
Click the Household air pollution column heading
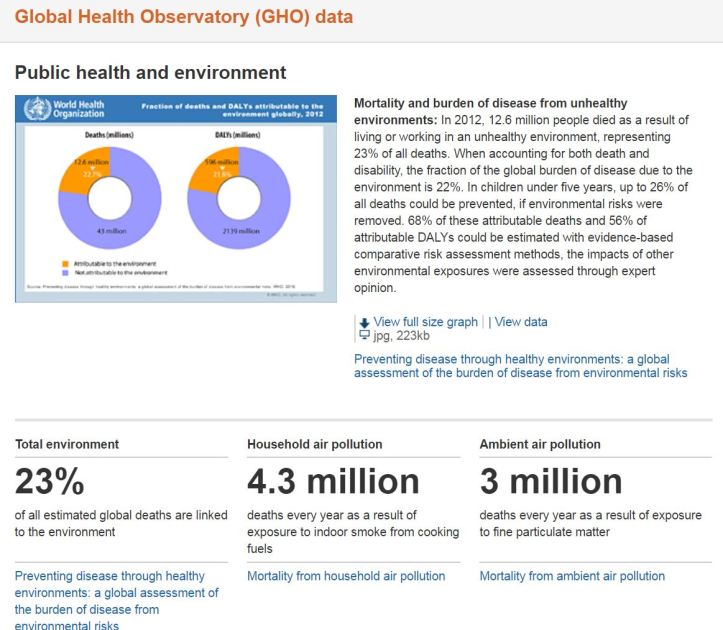click(314, 444)
